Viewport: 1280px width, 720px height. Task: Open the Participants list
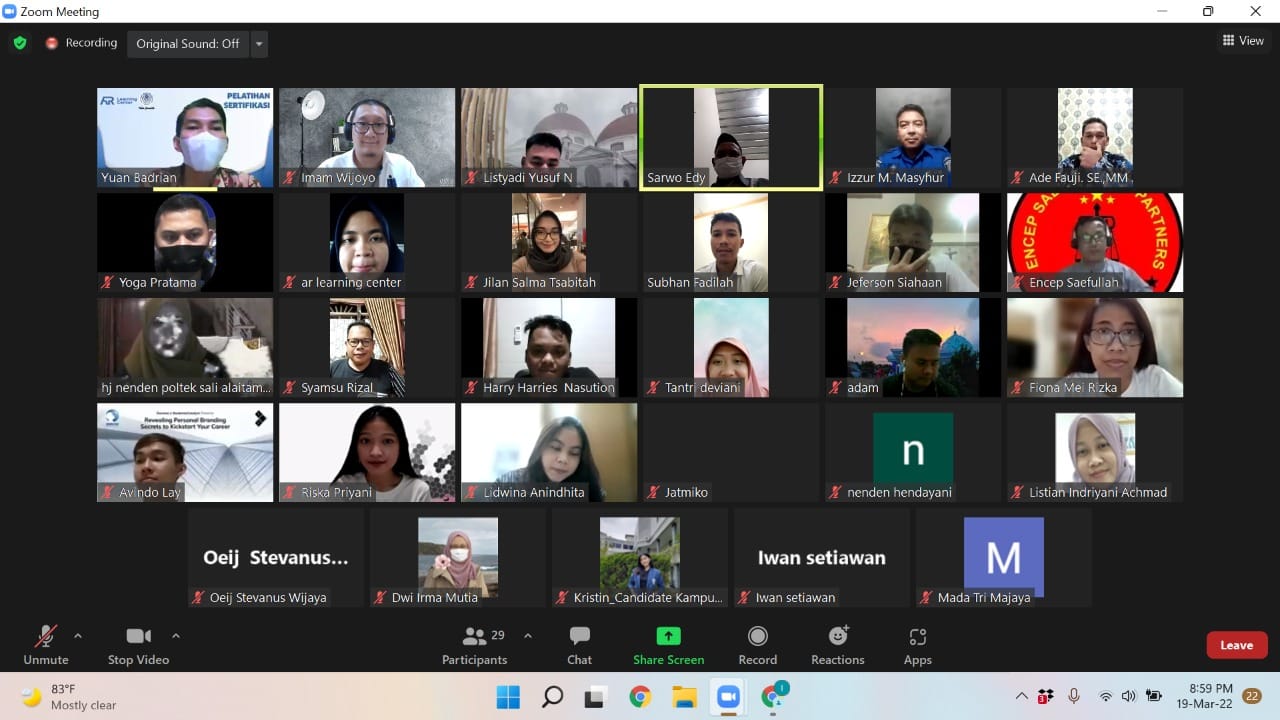(475, 645)
